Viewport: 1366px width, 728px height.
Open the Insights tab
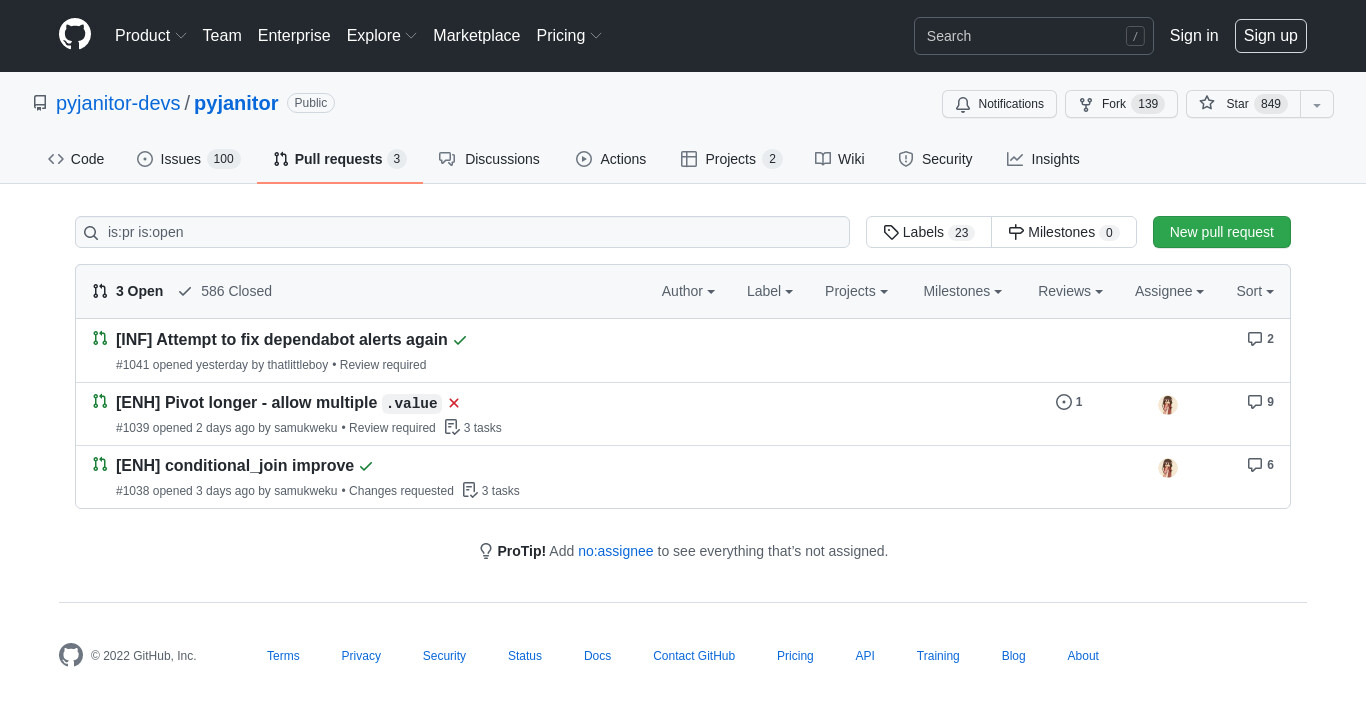[1043, 159]
